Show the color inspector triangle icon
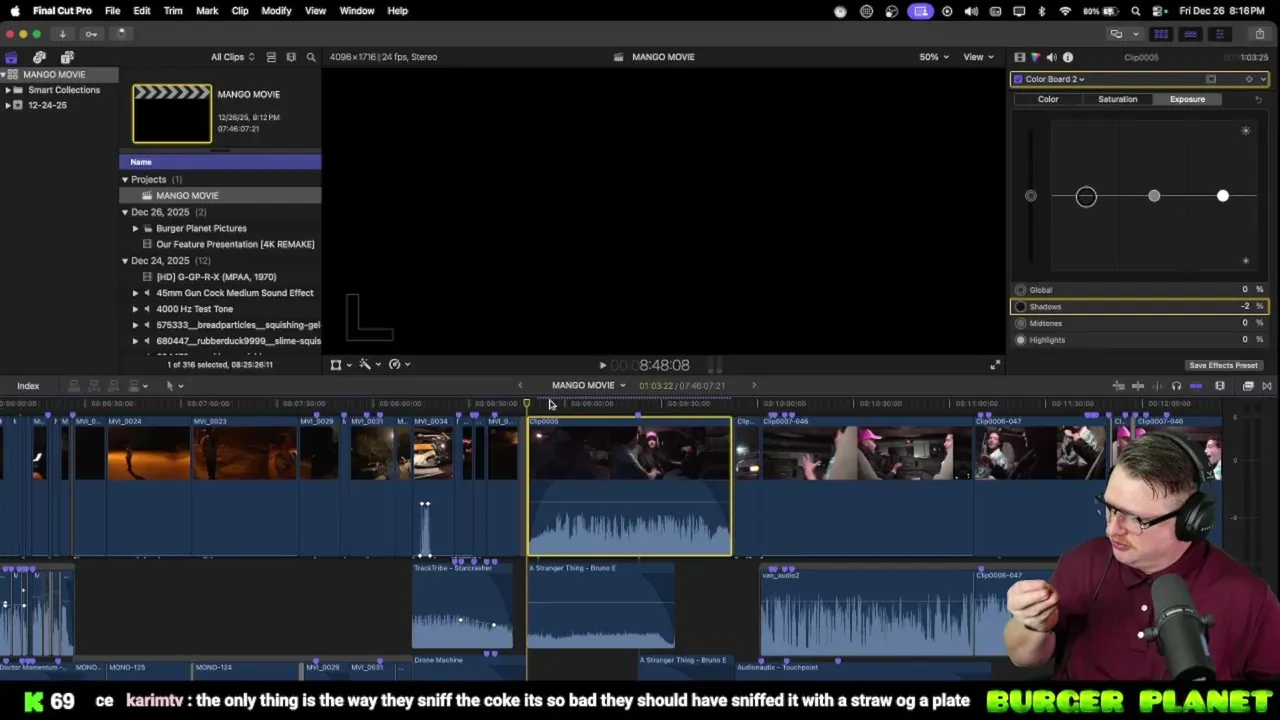The image size is (1280, 720). [x=1035, y=57]
